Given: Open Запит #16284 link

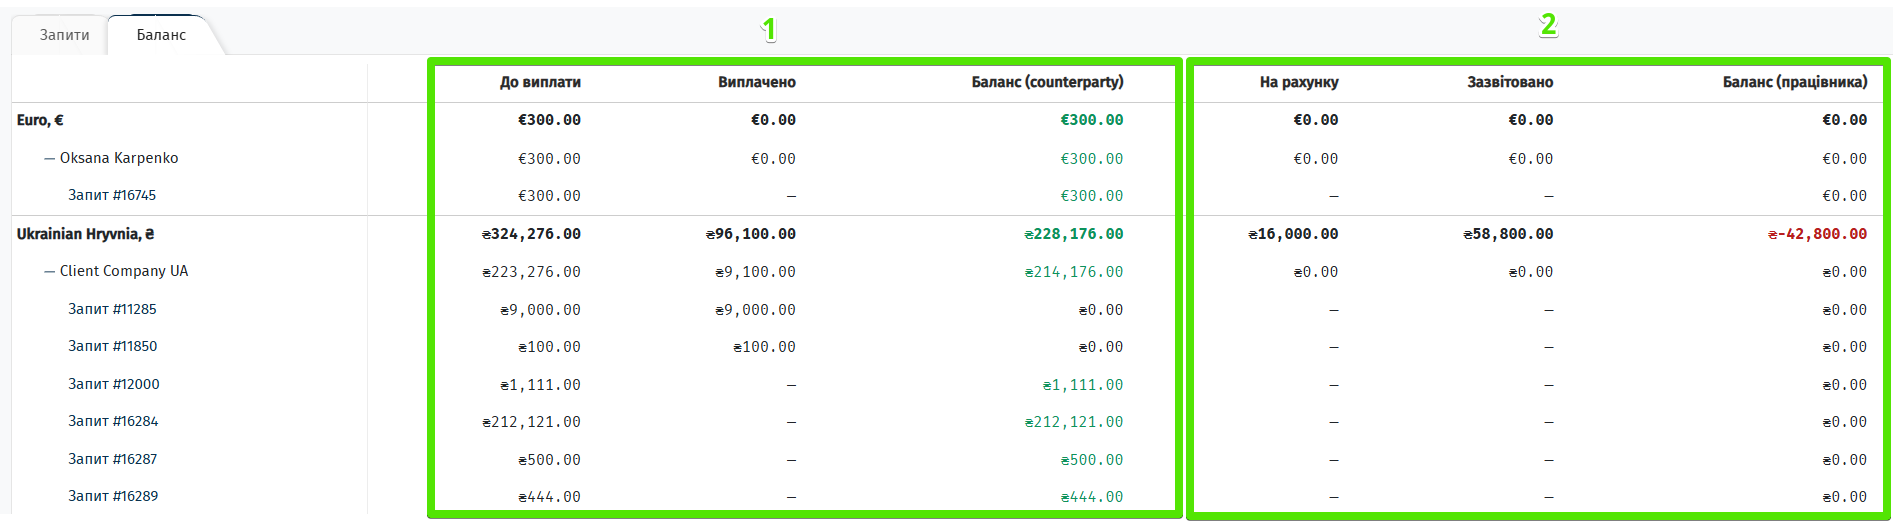Looking at the screenshot, I should click(112, 421).
